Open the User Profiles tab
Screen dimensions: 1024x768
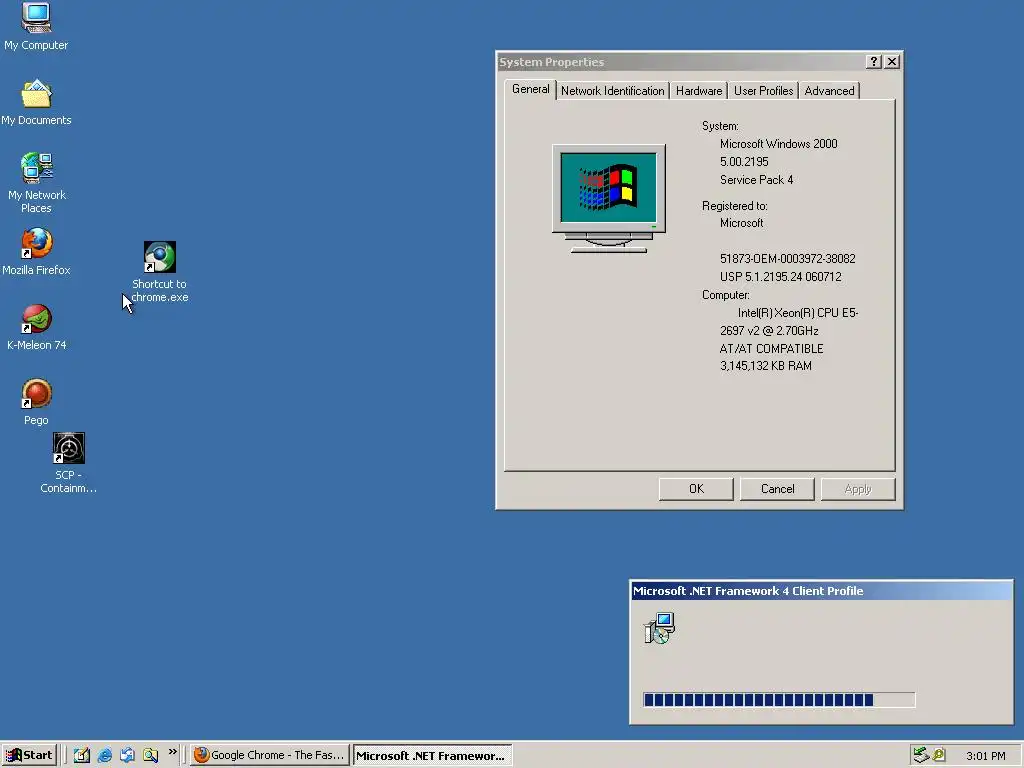(x=763, y=91)
